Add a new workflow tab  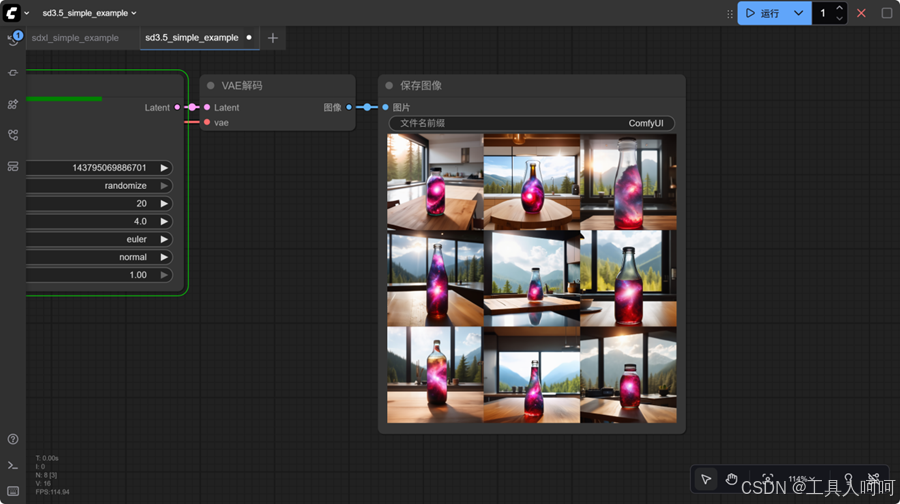[273, 38]
